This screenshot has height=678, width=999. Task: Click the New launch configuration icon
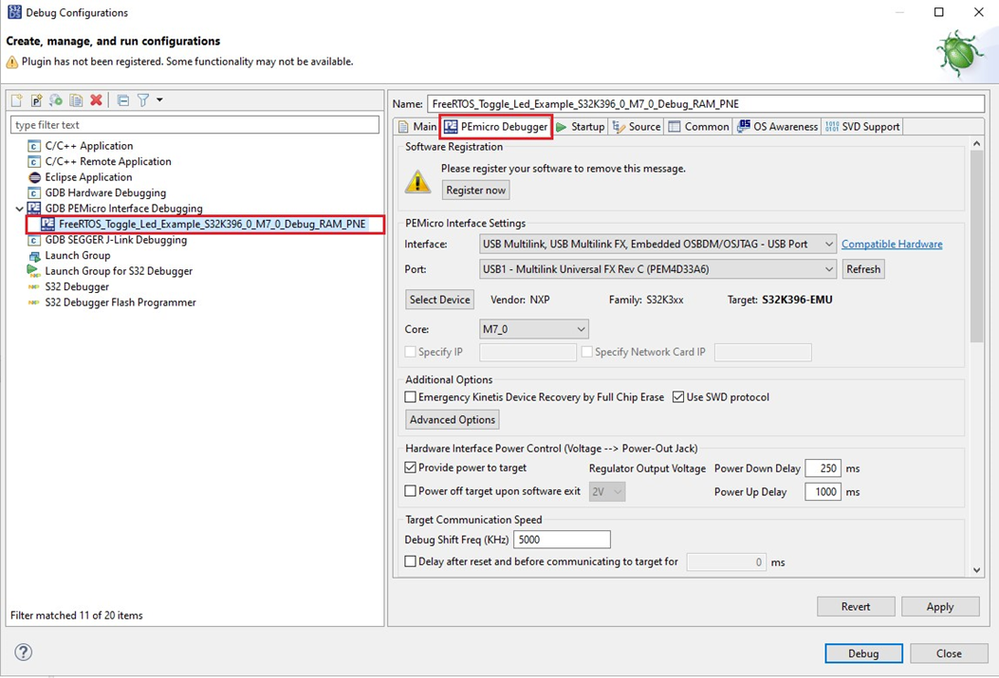(17, 100)
